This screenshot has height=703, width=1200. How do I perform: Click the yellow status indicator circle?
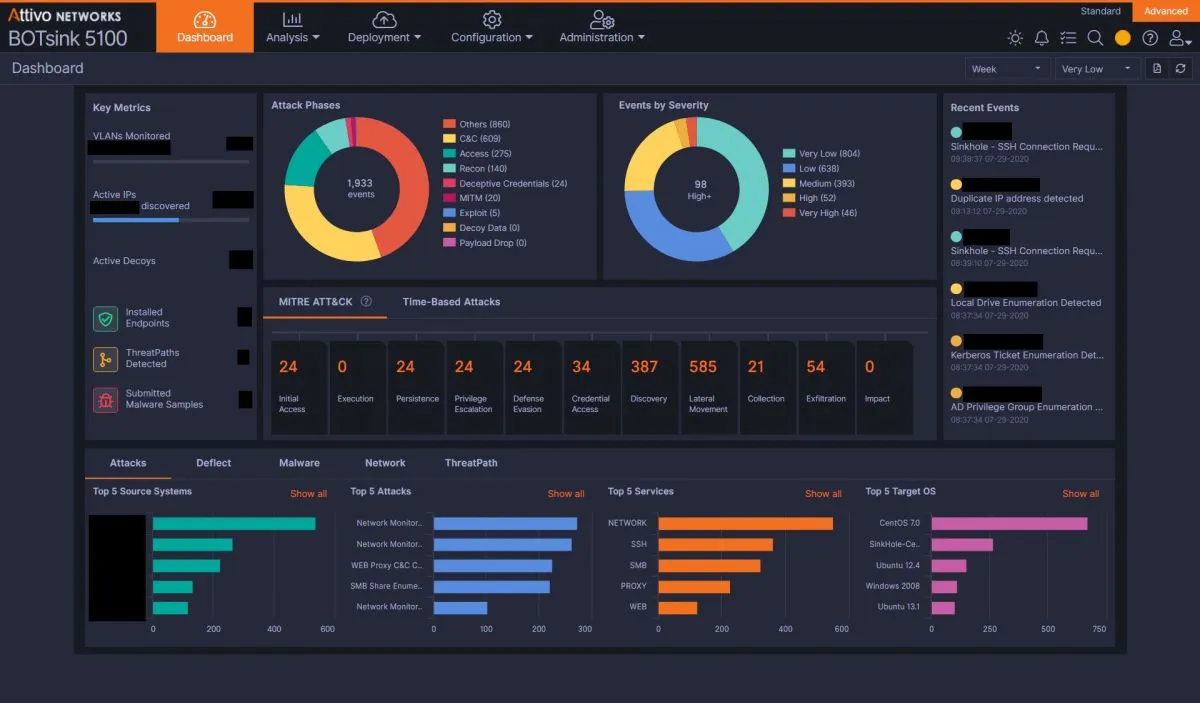[x=1122, y=38]
